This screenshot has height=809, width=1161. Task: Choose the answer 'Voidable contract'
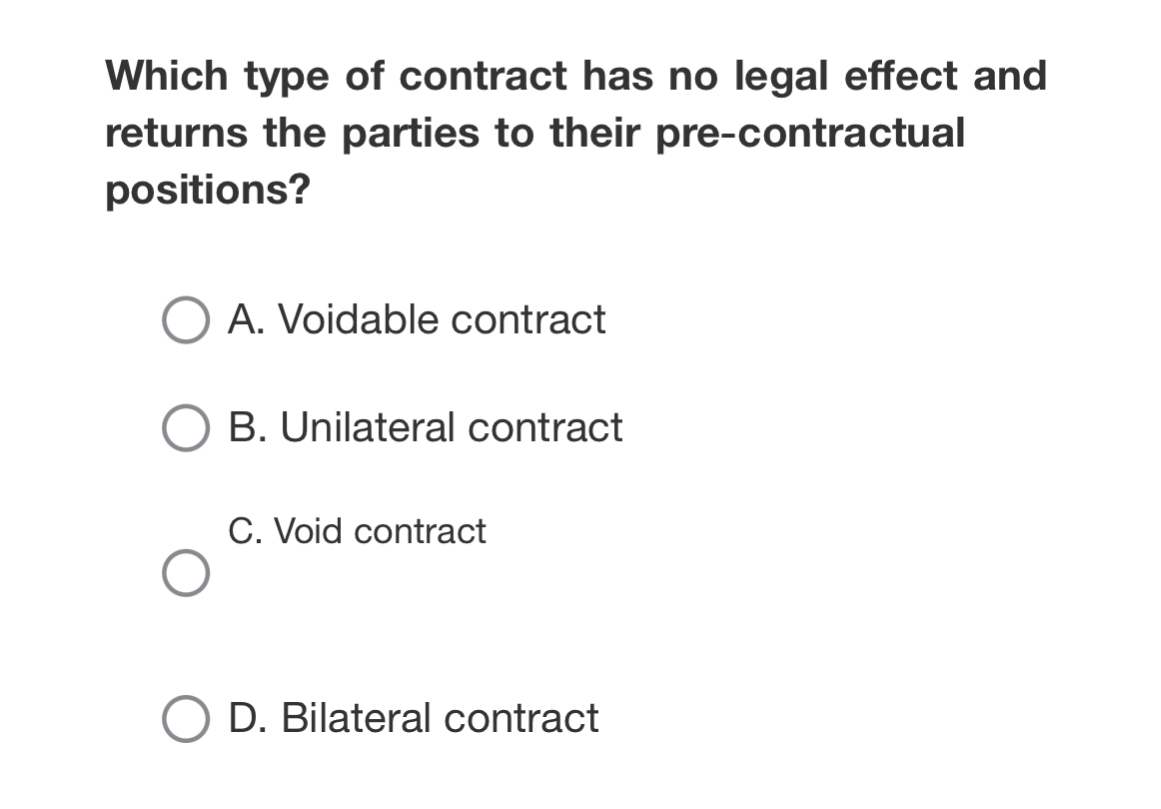click(416, 319)
